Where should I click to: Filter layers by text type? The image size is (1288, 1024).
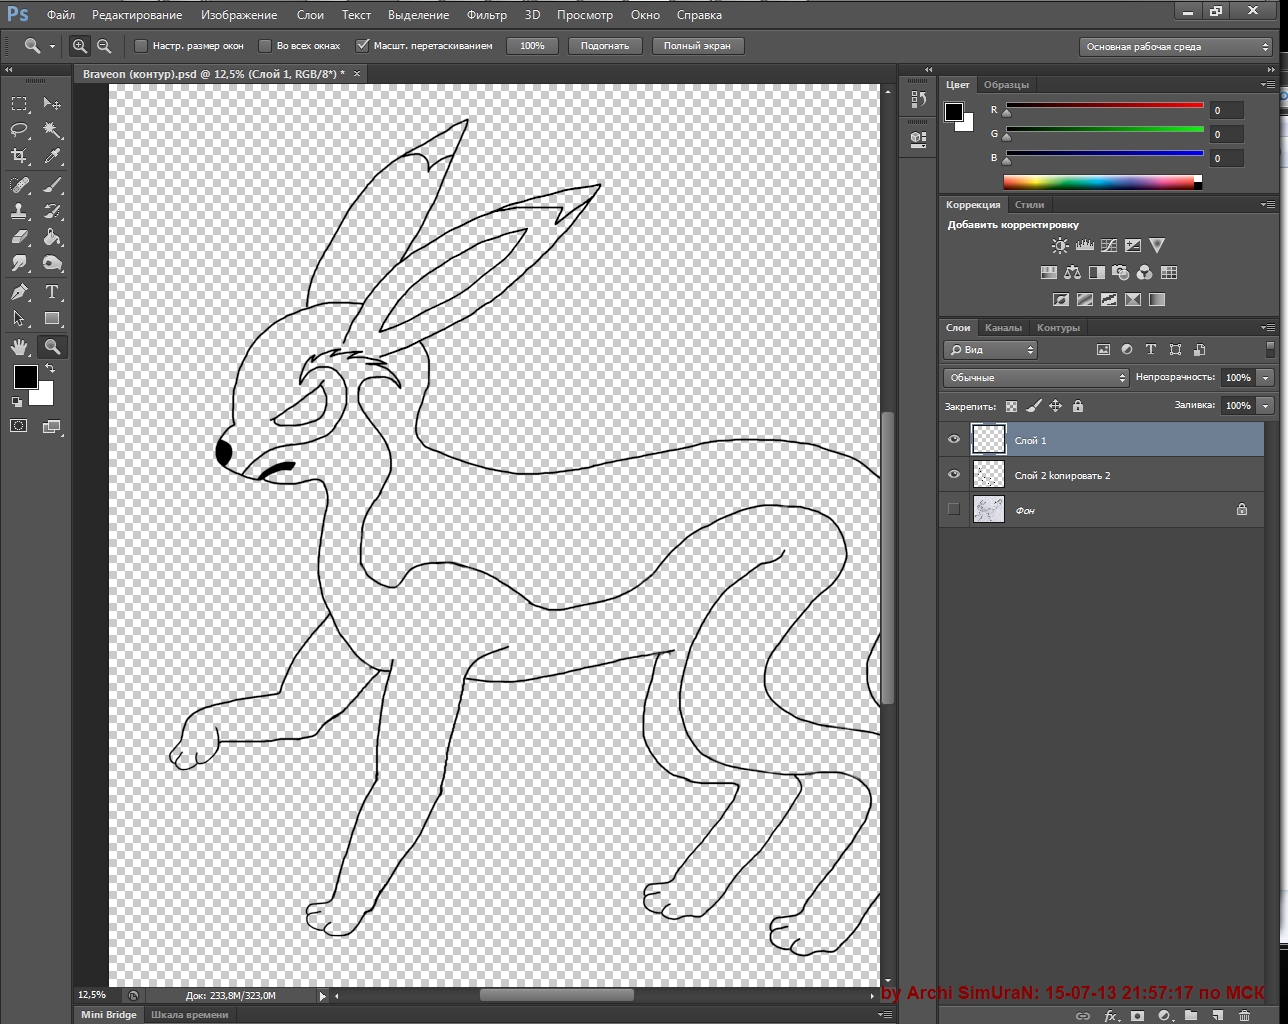pyautogui.click(x=1151, y=350)
